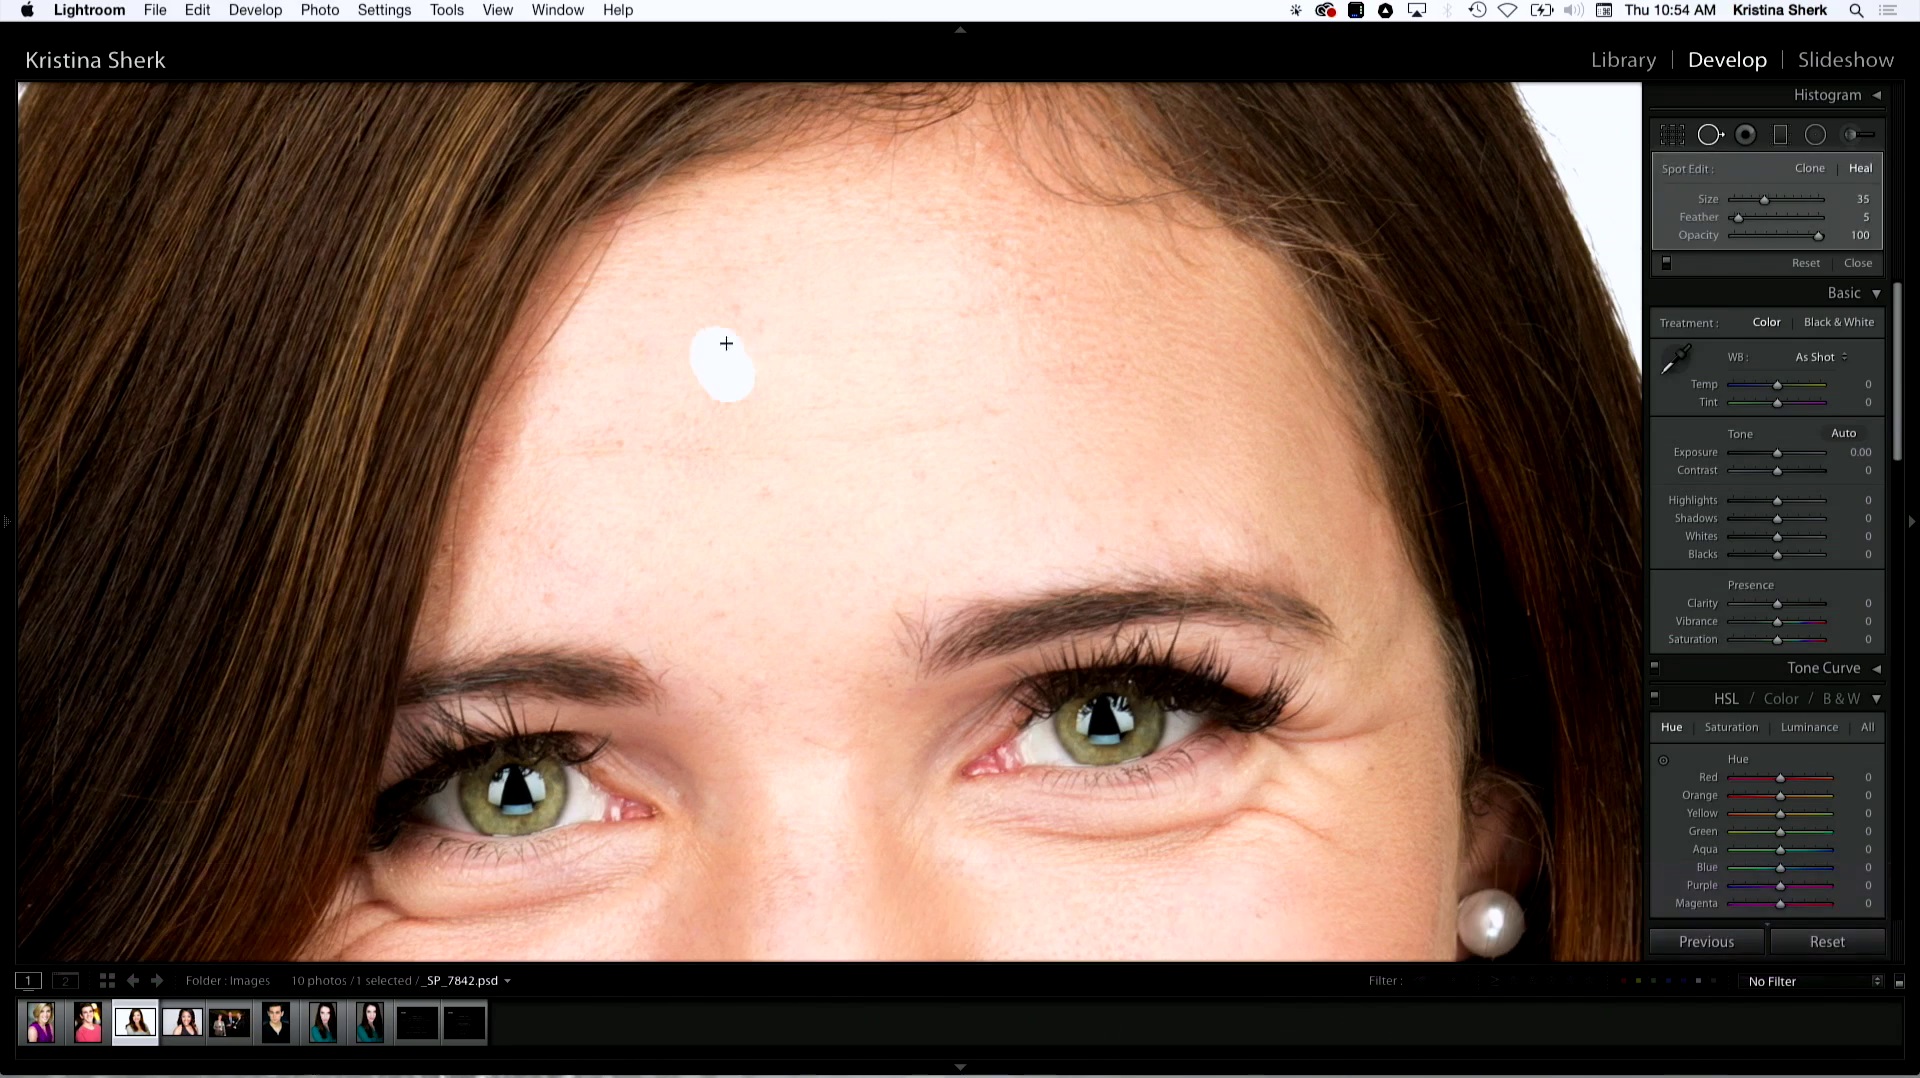
Task: Select the Spot Removal tool
Action: click(x=1710, y=135)
